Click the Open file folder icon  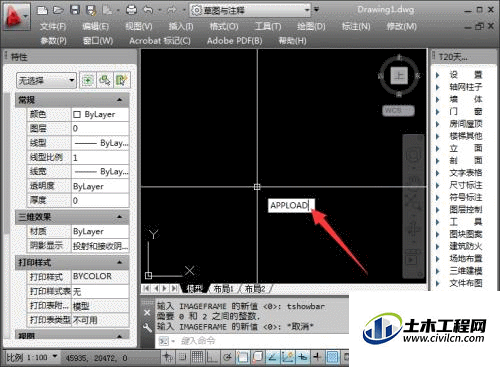58,10
